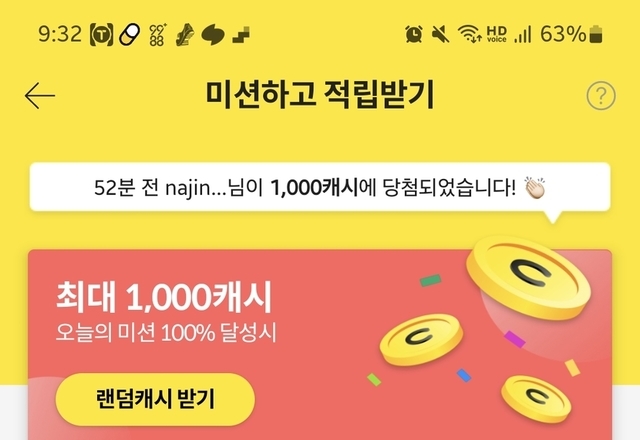Tap the 9:32 clock in status bar
The image size is (640, 440).
coord(60,33)
